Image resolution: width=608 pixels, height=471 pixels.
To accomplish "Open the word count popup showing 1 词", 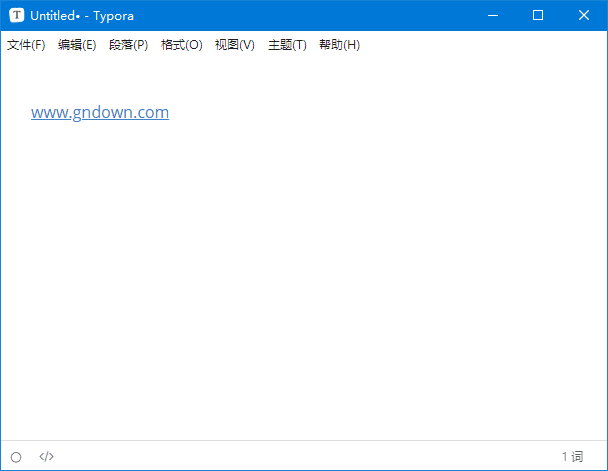I will [x=571, y=457].
